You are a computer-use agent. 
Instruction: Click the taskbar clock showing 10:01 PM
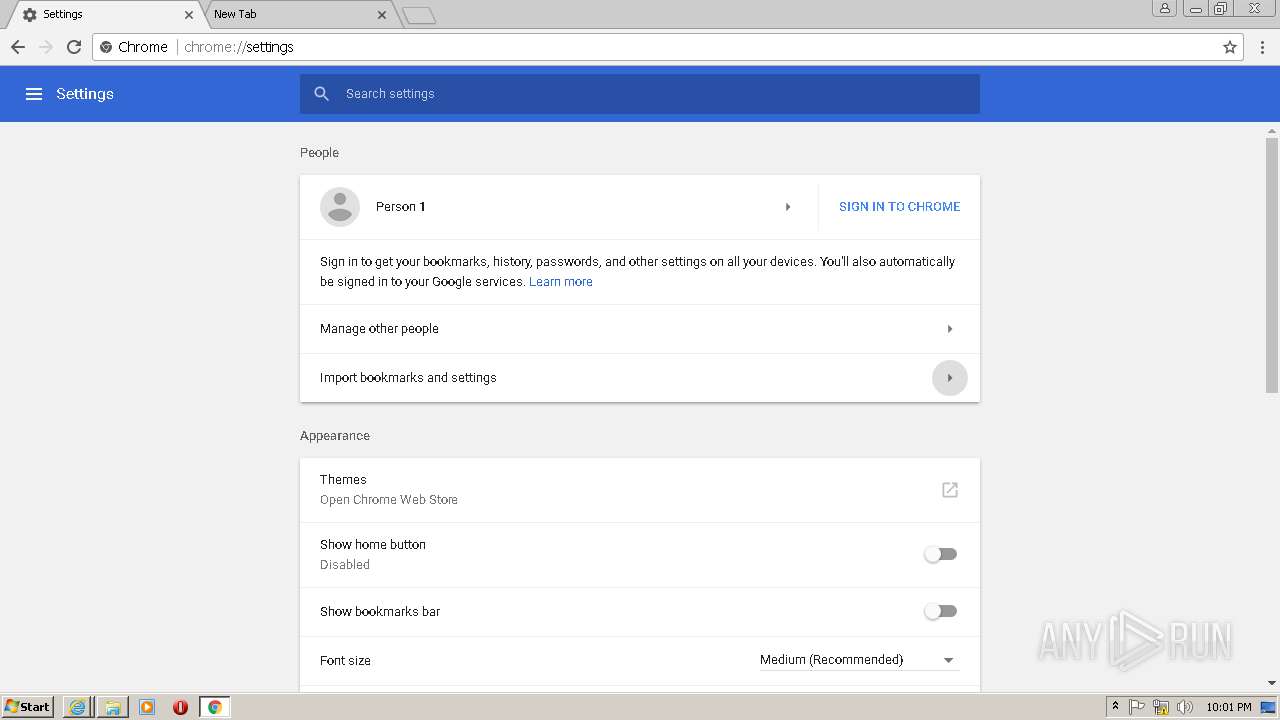(x=1228, y=707)
